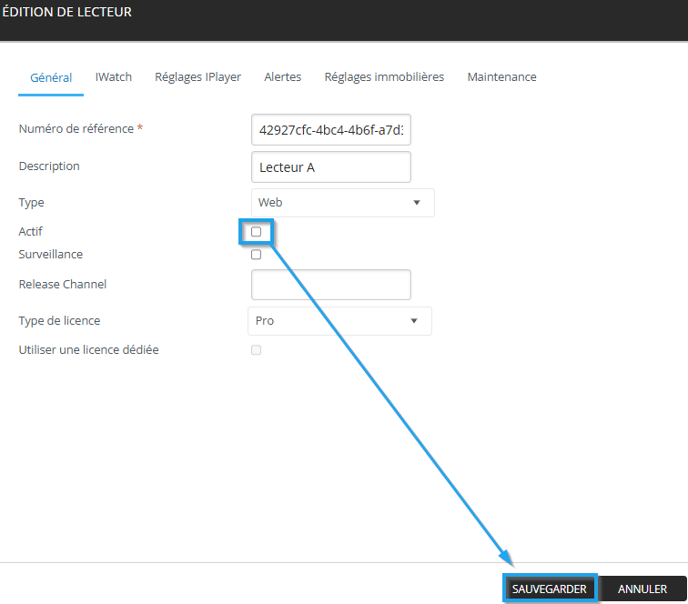Click the Utiliser une licence dédiée label
Image resolution: width=688 pixels, height=604 pixels.
[89, 350]
